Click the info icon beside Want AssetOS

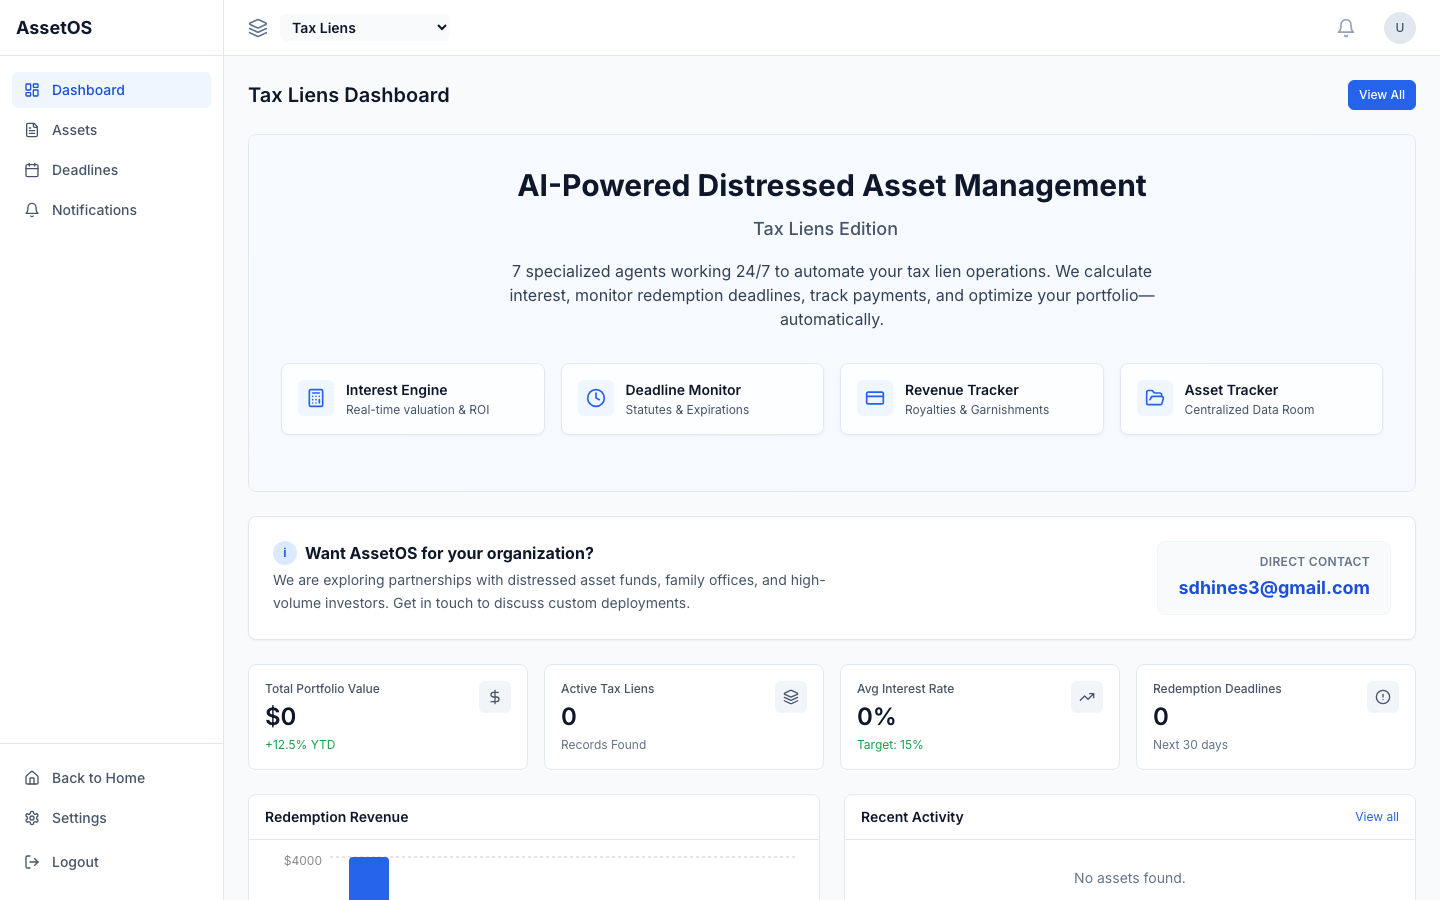(285, 553)
